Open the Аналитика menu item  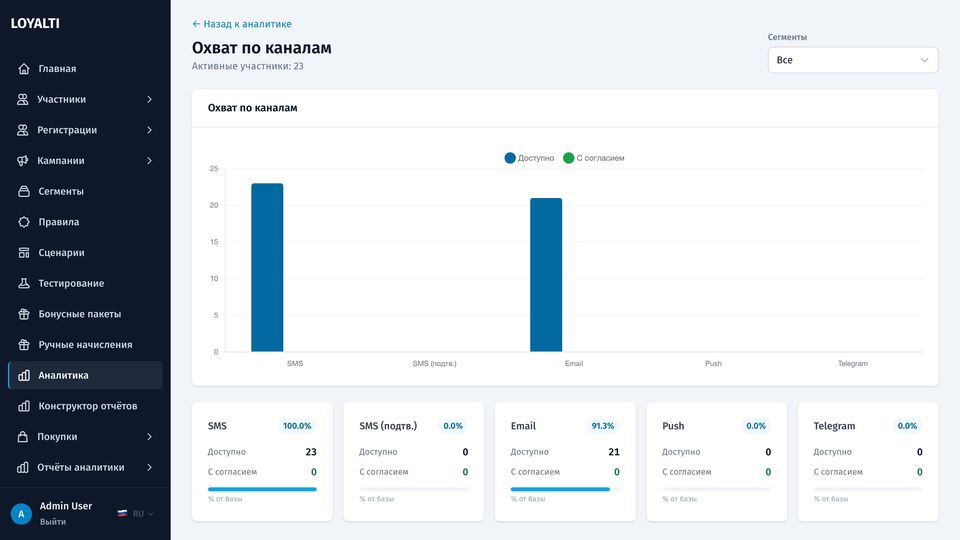(x=85, y=375)
